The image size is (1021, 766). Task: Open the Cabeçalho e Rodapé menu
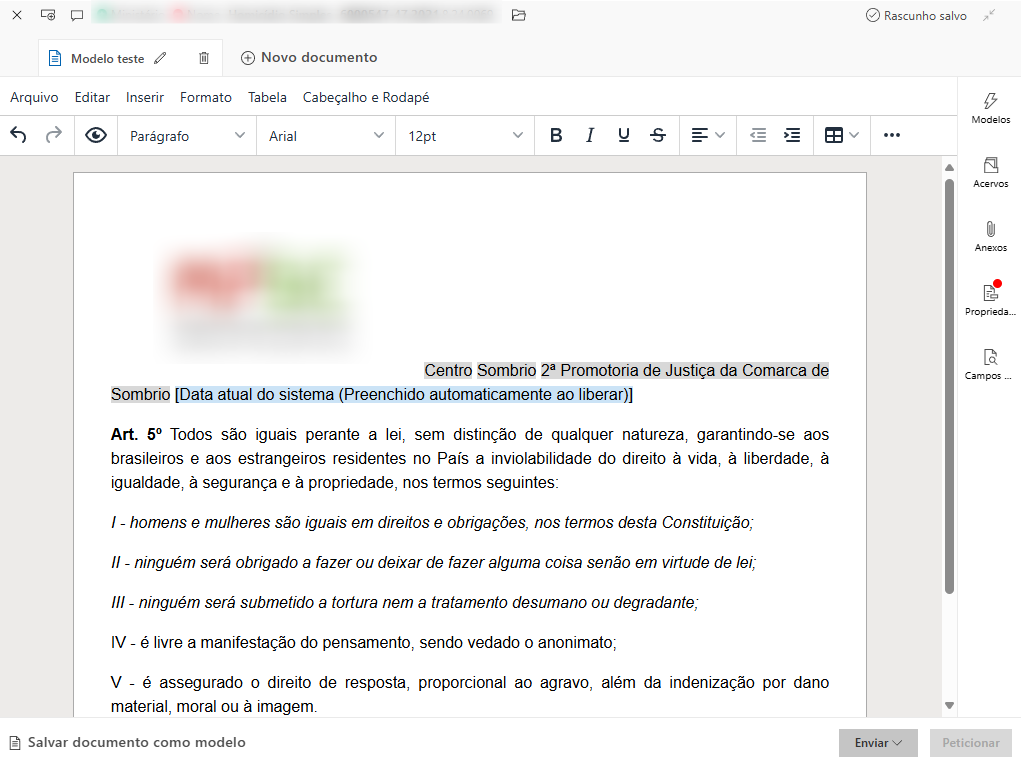pyautogui.click(x=366, y=97)
